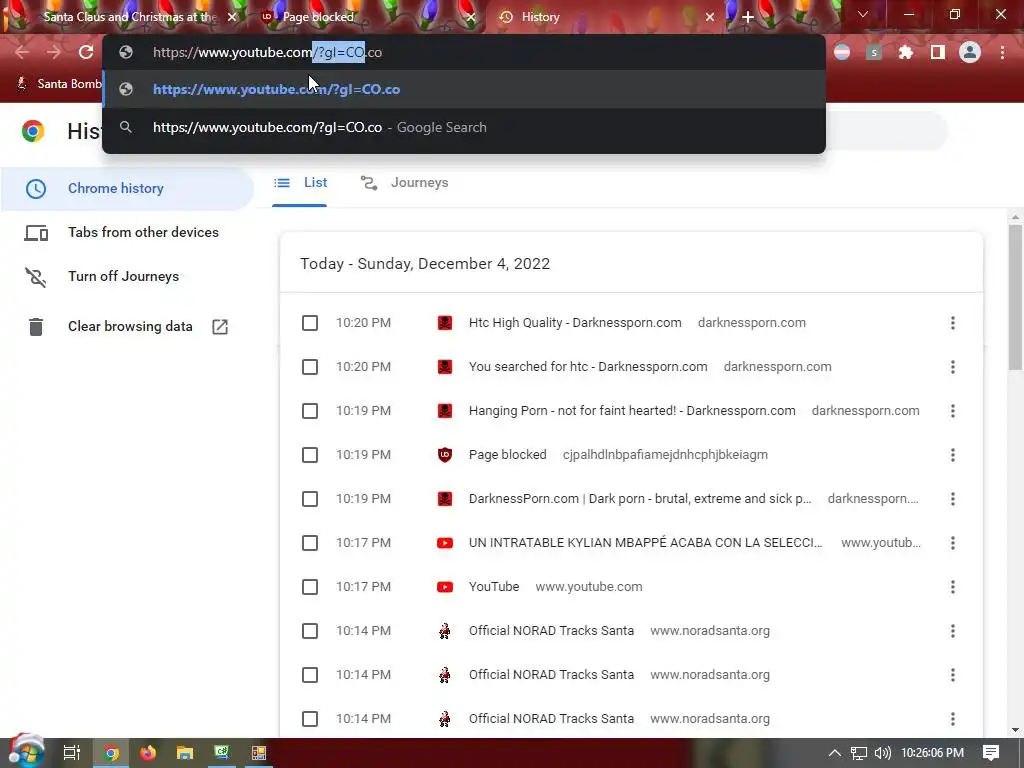Click the history page vertical scrollbar
The width and height of the screenshot is (1024, 768).
[1015, 297]
